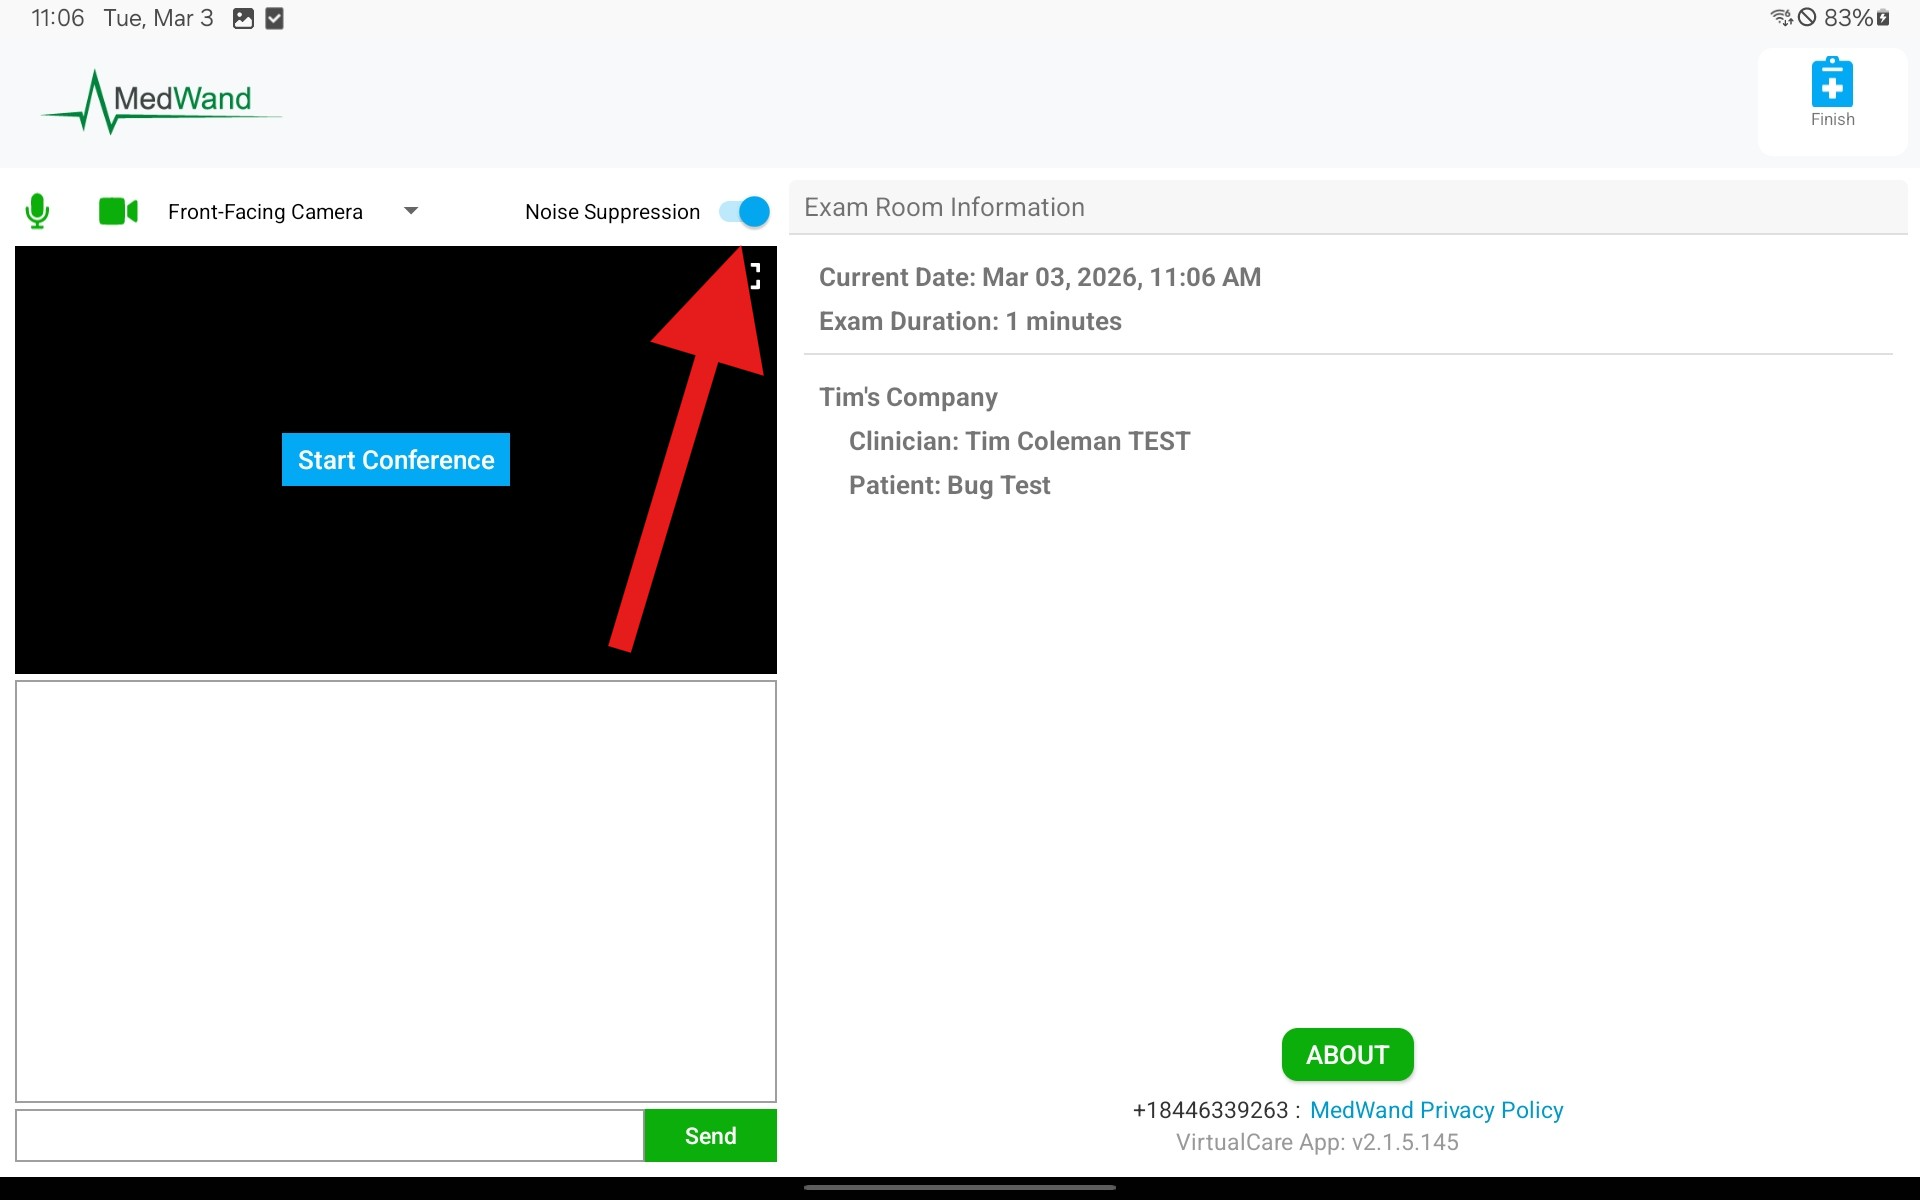Expand video to fullscreen icon
The height and width of the screenshot is (1200, 1920).
pyautogui.click(x=755, y=276)
